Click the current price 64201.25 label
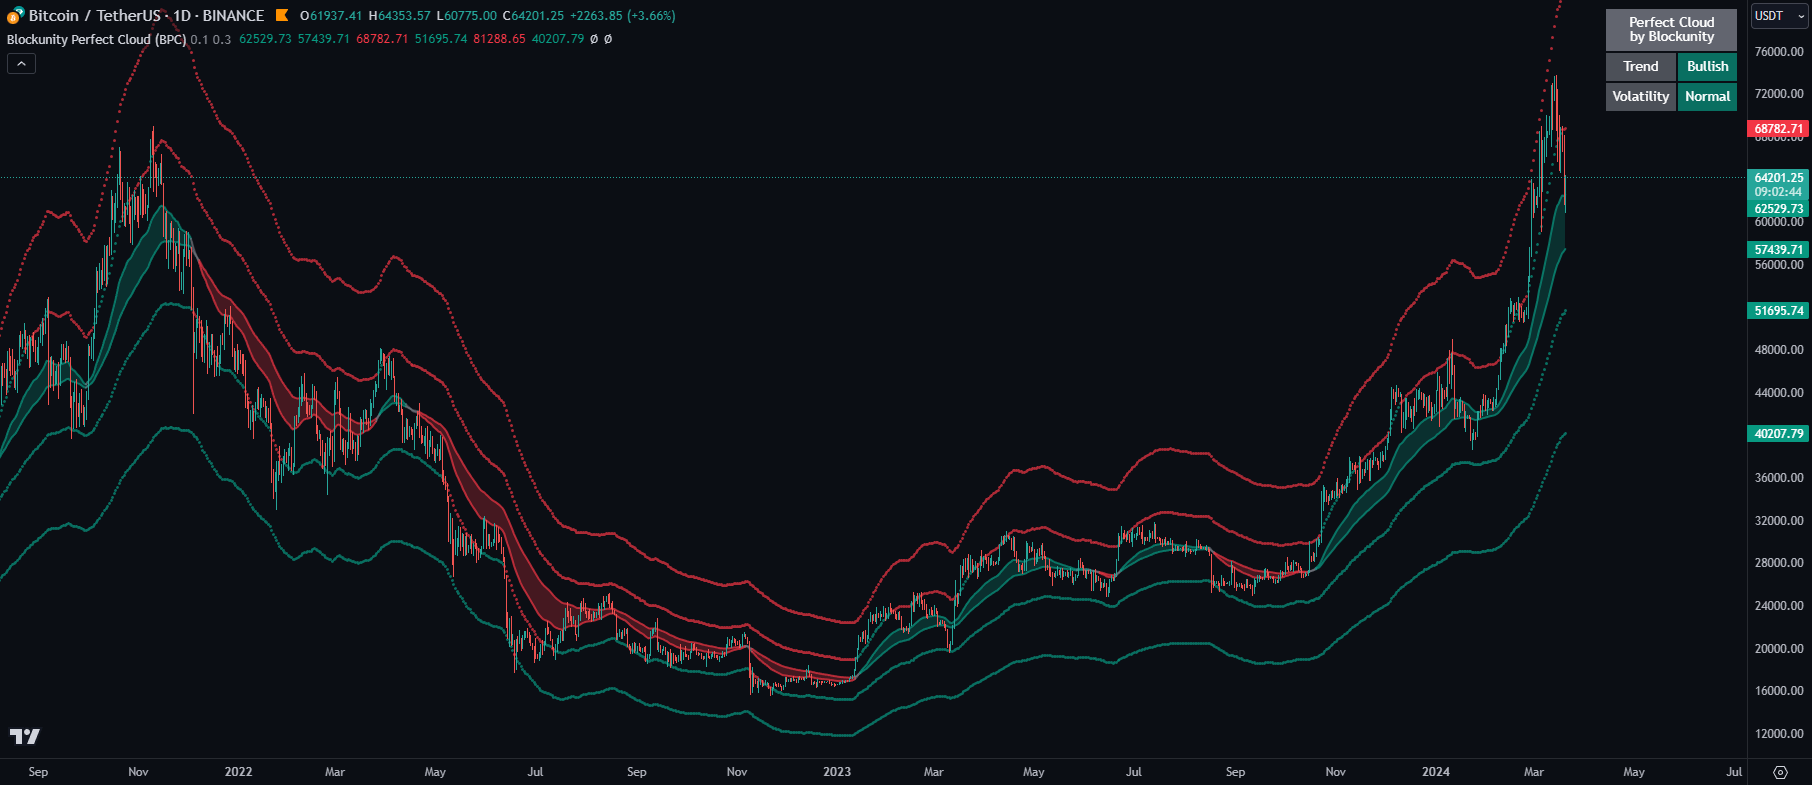This screenshot has width=1812, height=785. 1778,178
